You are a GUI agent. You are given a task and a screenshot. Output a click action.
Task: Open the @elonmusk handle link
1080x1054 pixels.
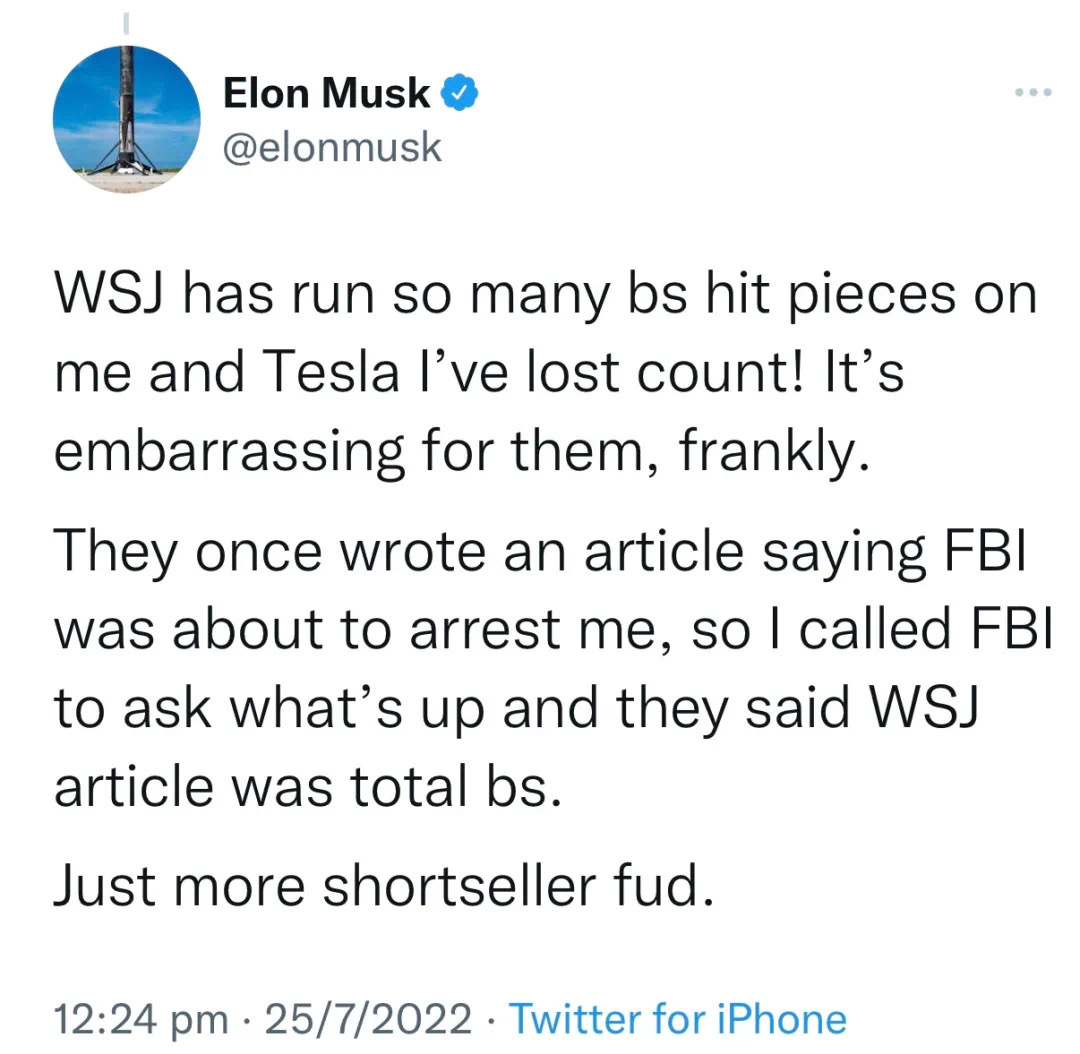pos(332,147)
